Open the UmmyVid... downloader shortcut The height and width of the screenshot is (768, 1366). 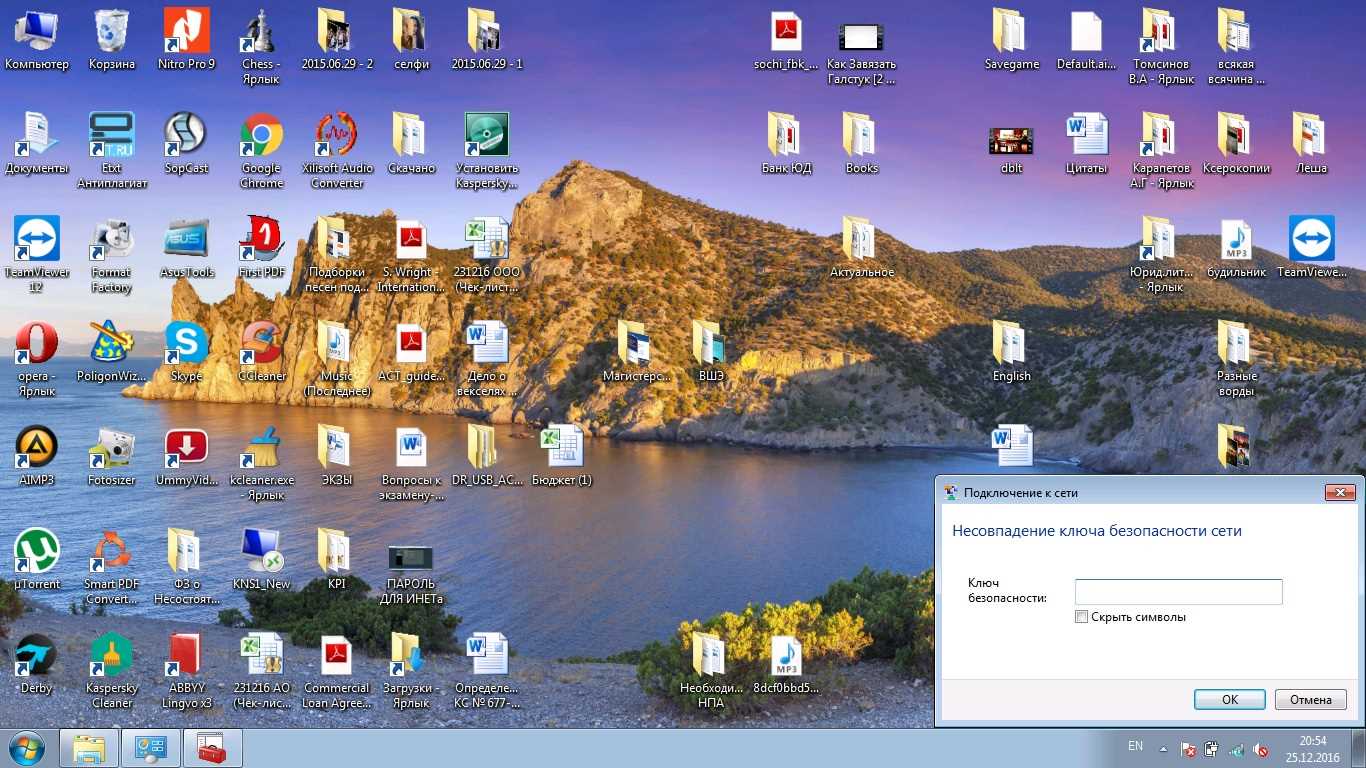pyautogui.click(x=186, y=456)
